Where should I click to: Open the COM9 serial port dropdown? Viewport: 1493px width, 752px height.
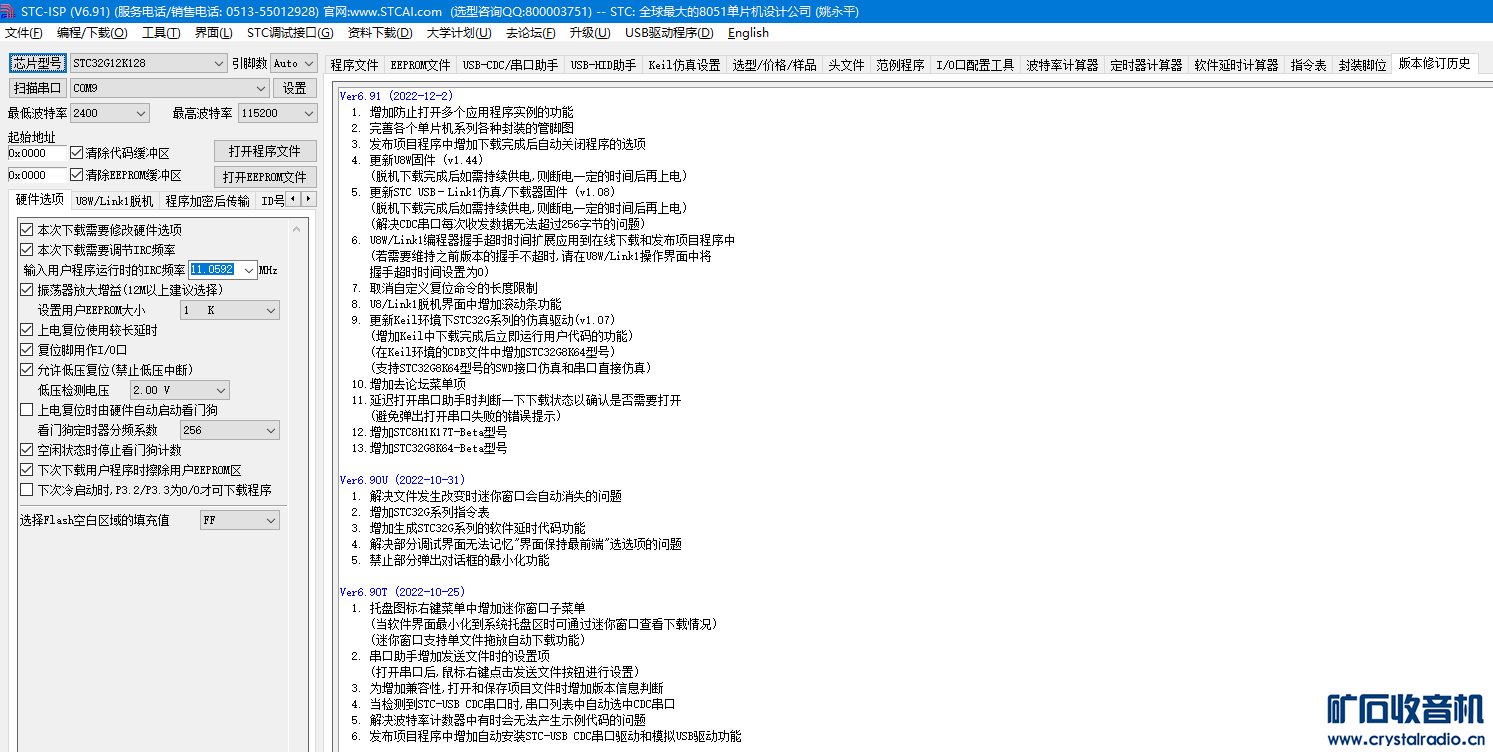[x=170, y=88]
